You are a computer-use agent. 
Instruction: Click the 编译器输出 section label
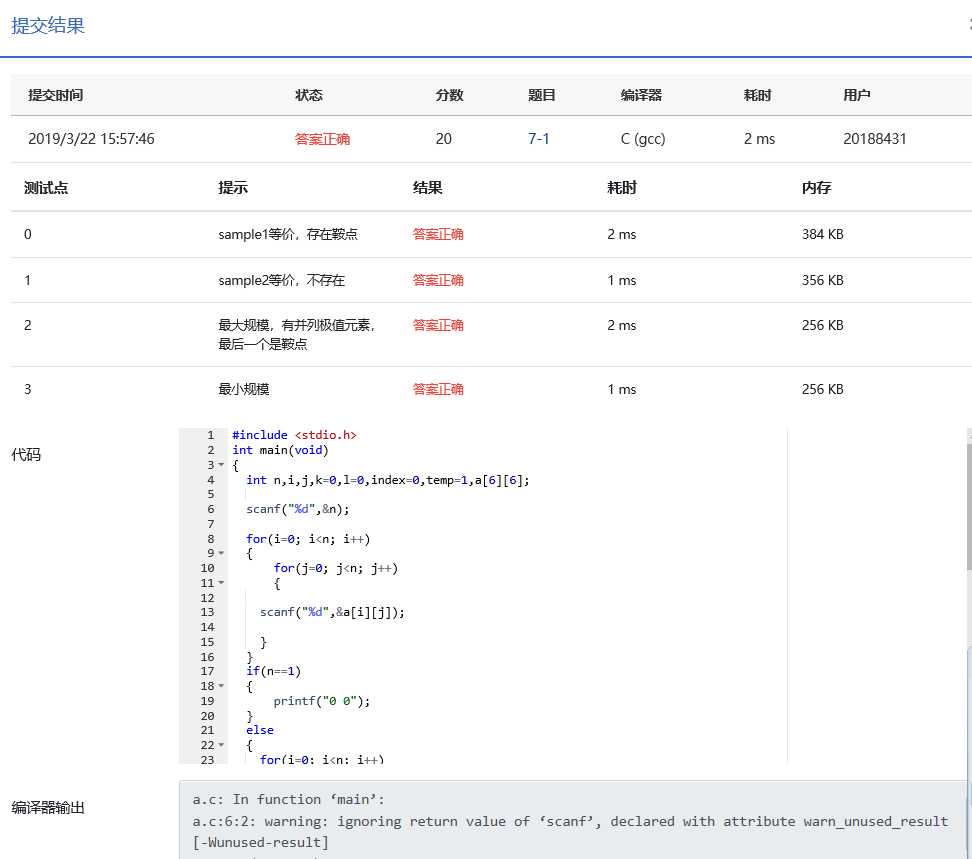pos(48,808)
